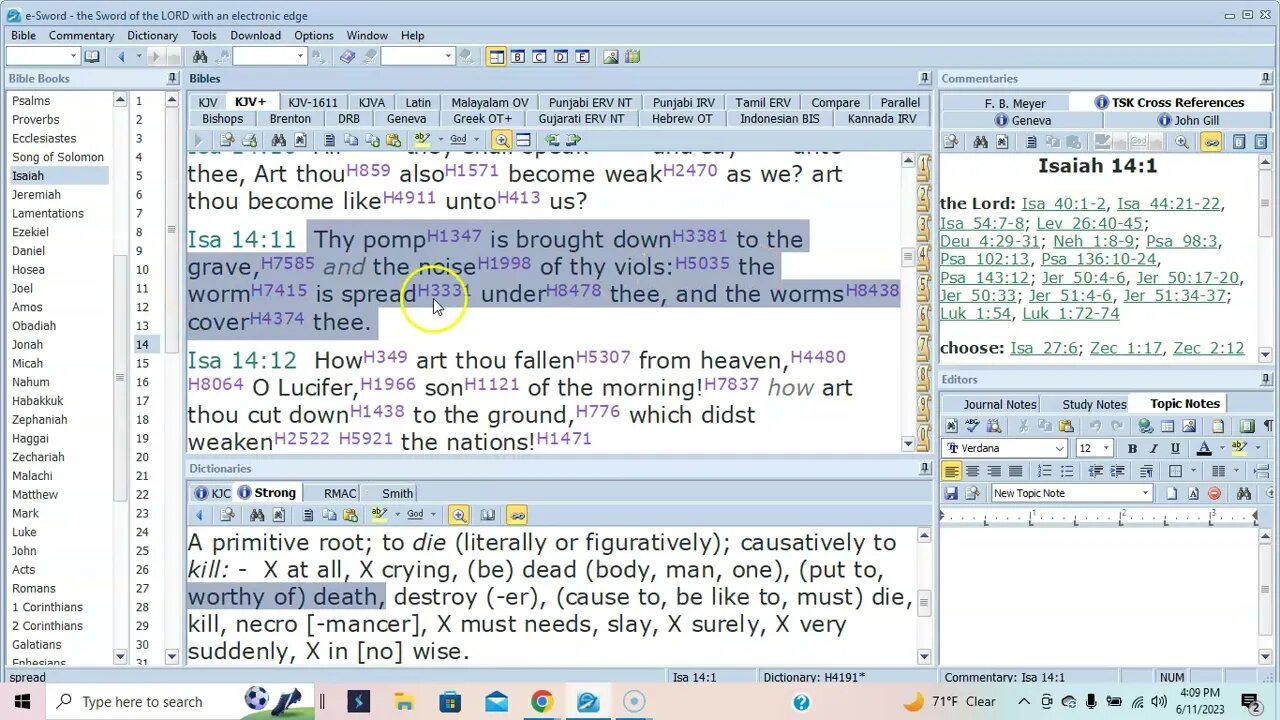
Task: Toggle bold formatting in editor
Action: click(x=1132, y=448)
